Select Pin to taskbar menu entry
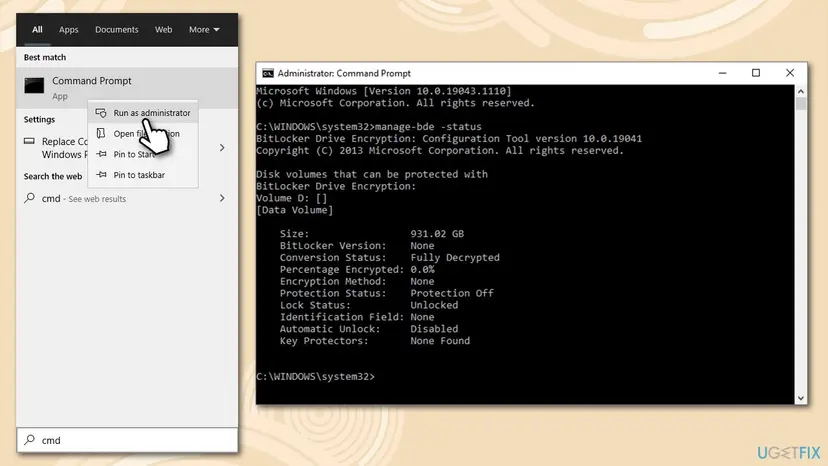828x466 pixels. coord(143,175)
